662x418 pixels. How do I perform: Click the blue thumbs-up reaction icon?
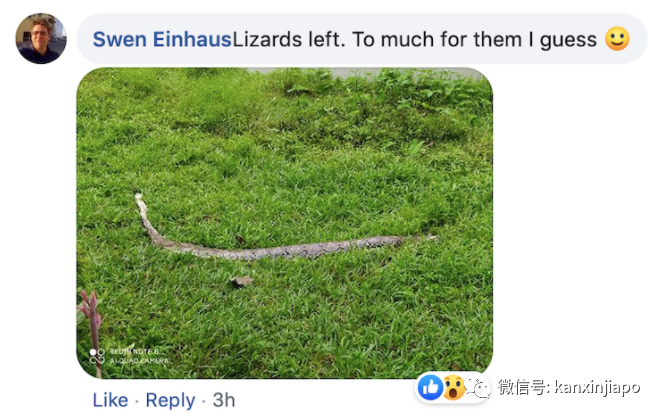tap(430, 387)
